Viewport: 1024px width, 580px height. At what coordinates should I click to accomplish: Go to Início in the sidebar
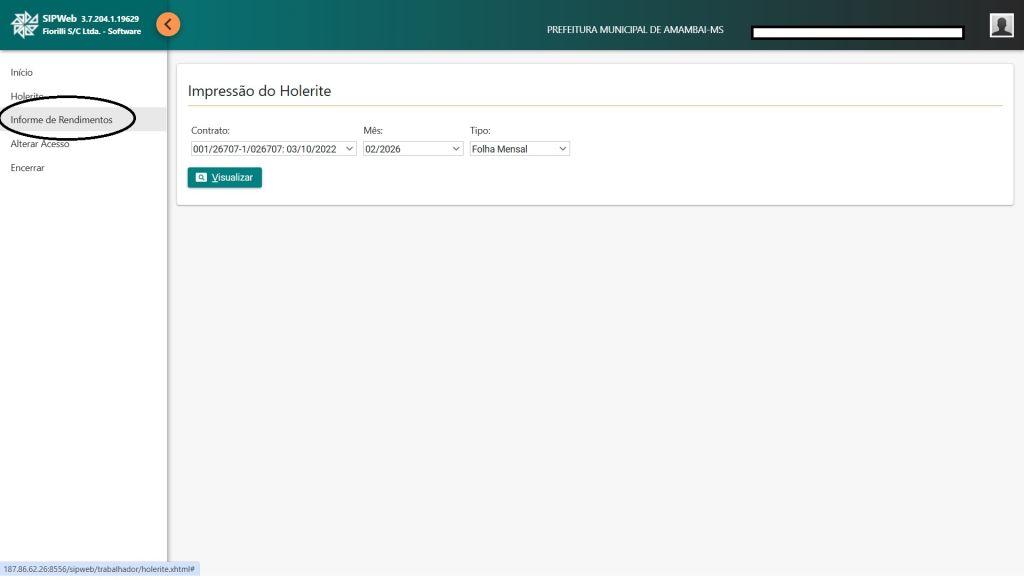coord(22,72)
